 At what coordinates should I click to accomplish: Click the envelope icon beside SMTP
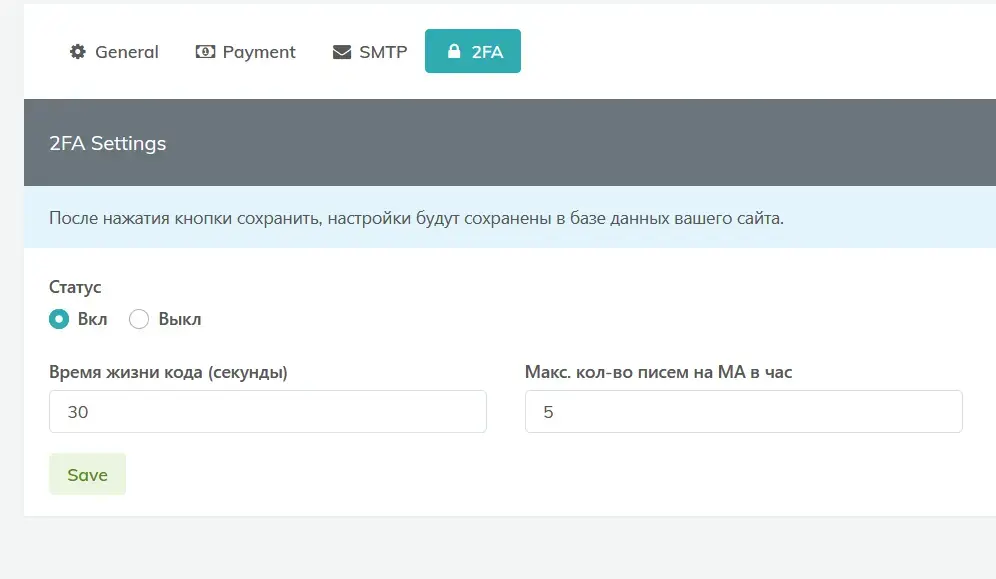pyautogui.click(x=342, y=52)
